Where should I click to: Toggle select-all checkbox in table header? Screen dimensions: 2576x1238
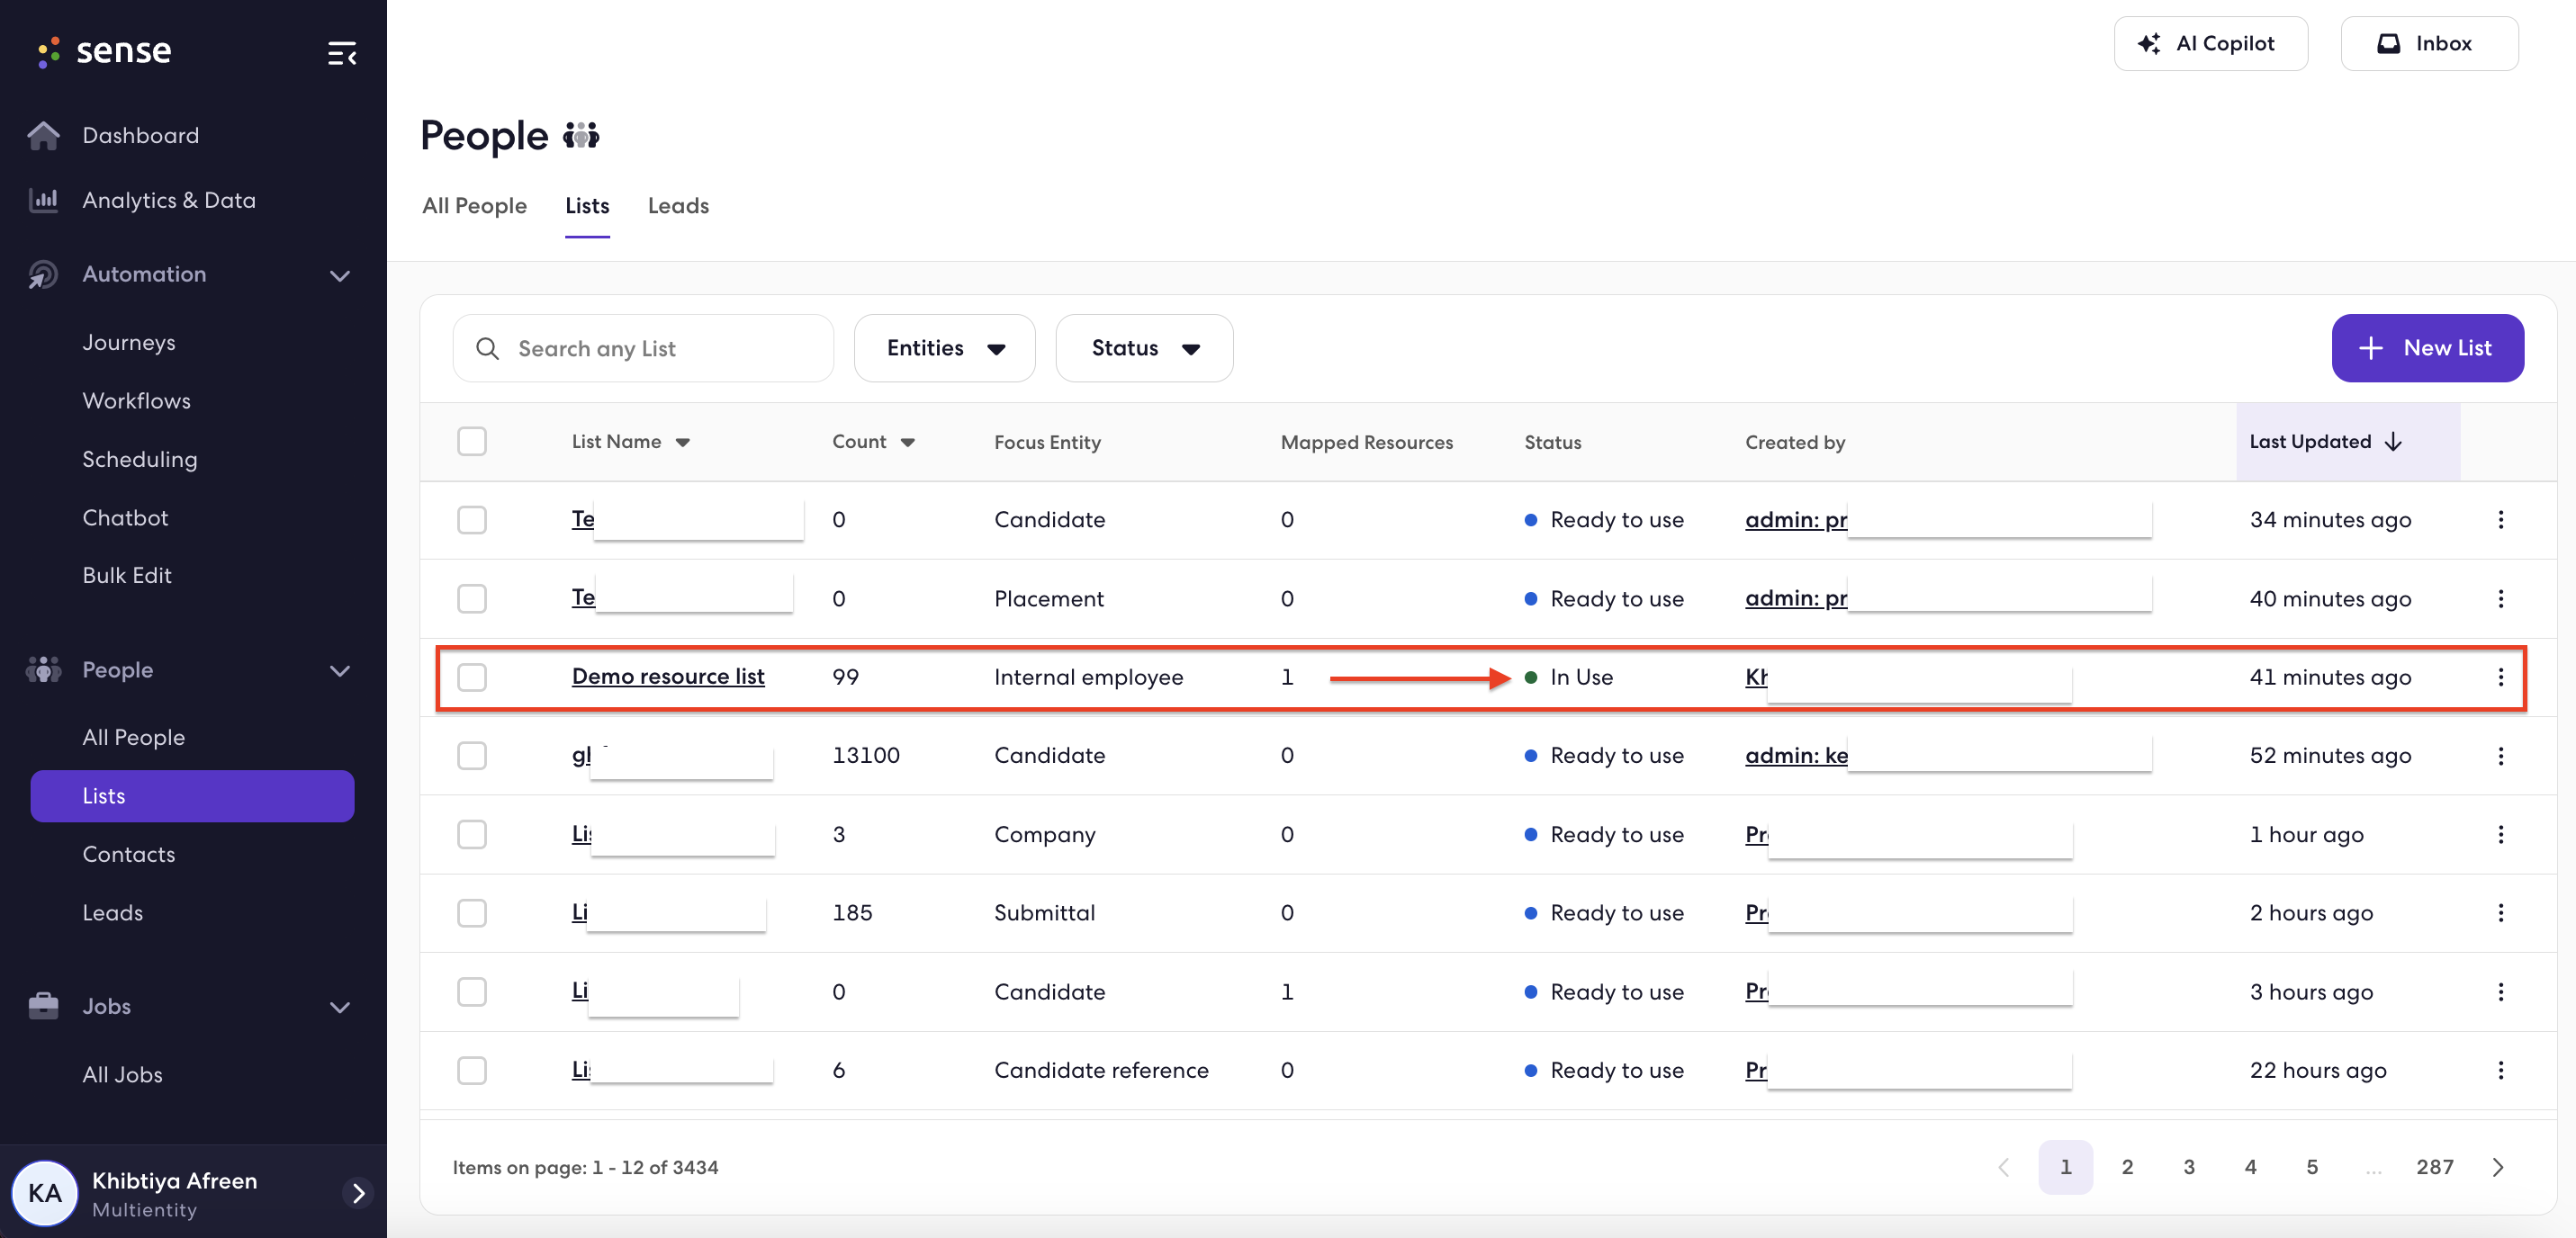coord(472,441)
